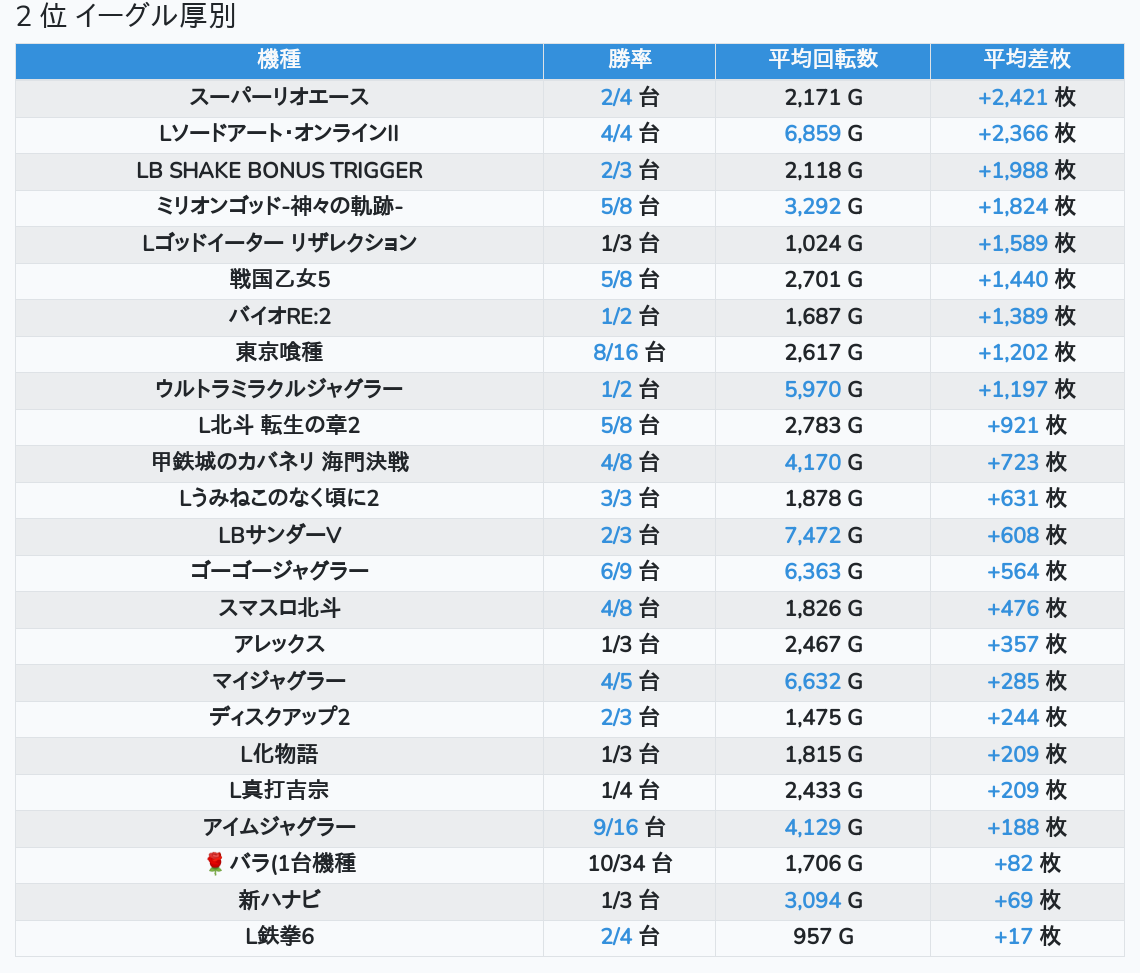Click the 4,129 G average spins value

tap(823, 828)
